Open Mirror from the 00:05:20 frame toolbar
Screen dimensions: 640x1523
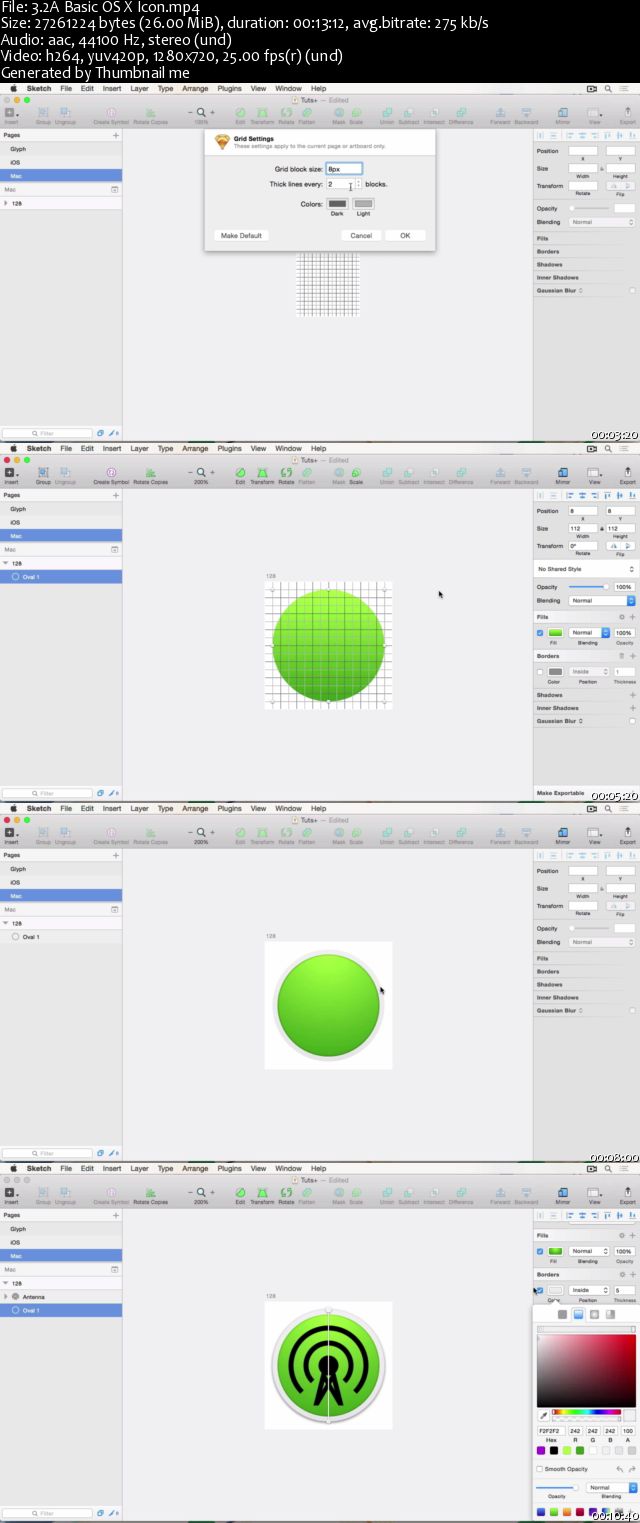[562, 475]
